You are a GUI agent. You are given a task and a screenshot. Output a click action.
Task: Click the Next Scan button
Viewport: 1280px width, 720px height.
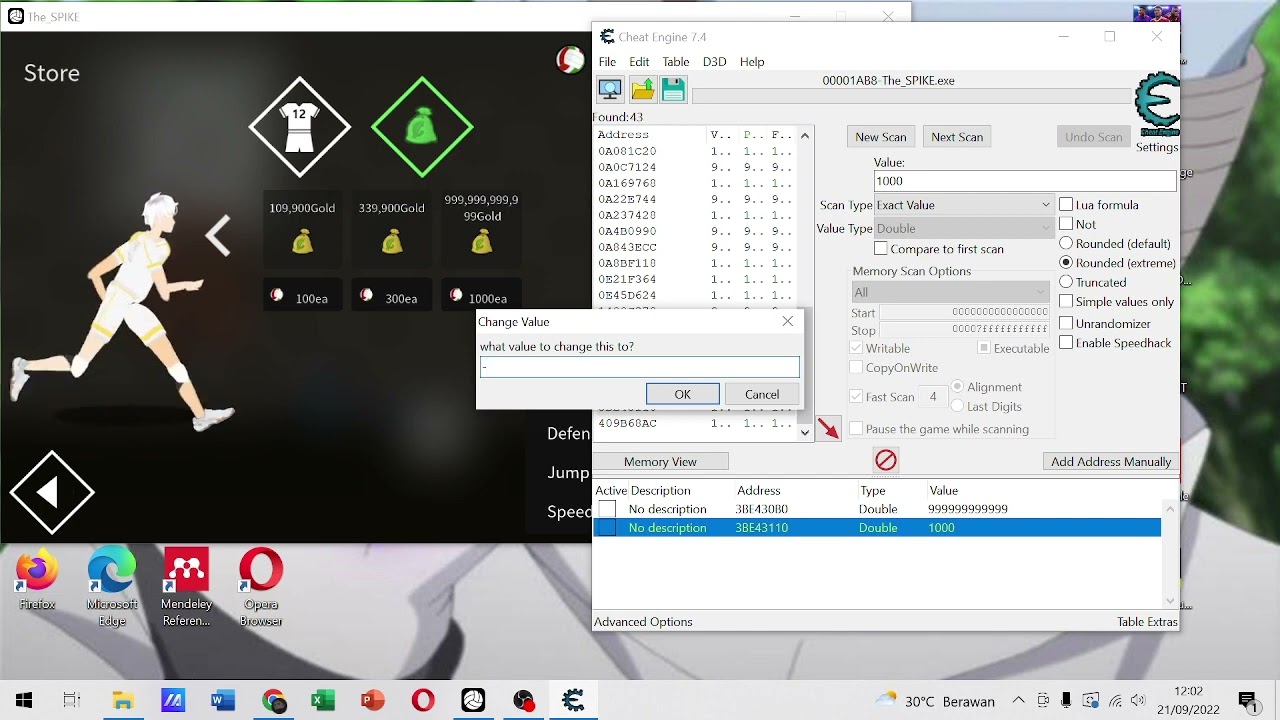click(957, 137)
